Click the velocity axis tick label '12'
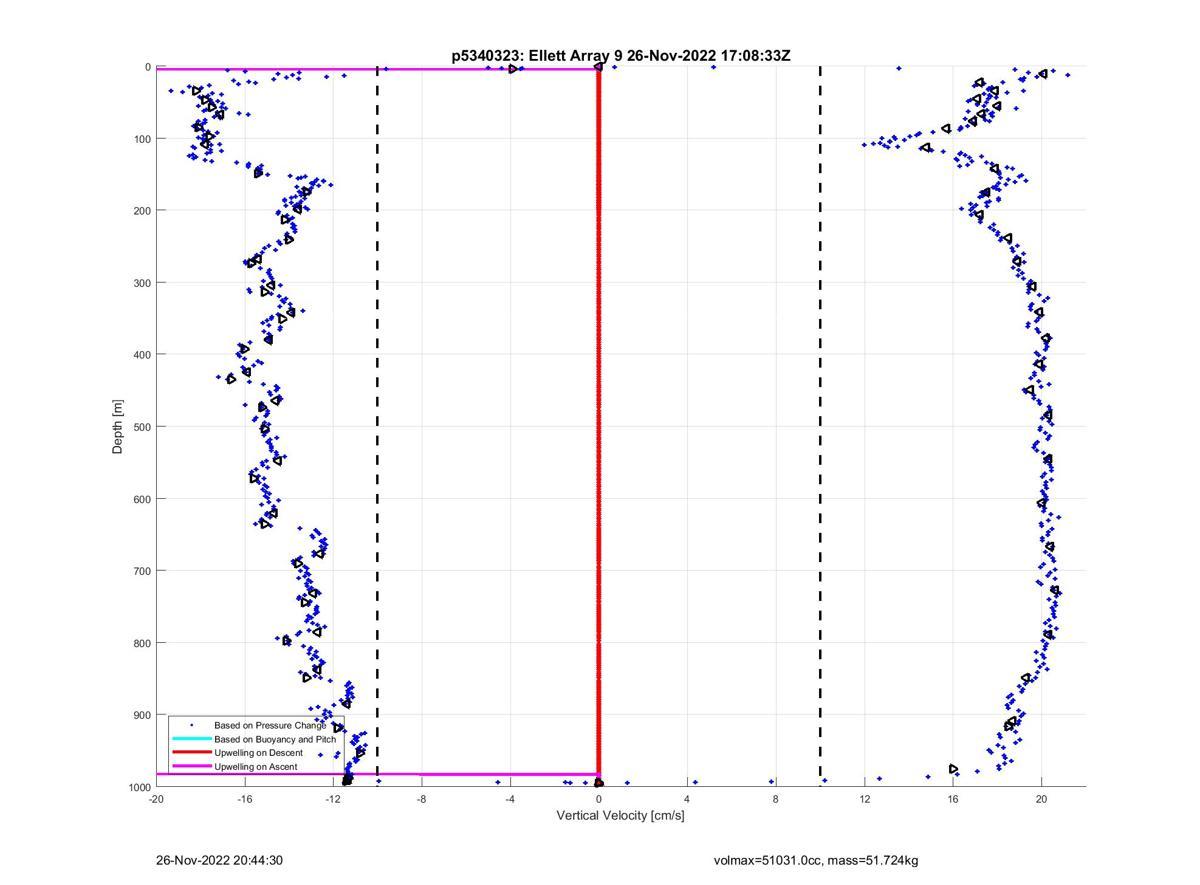Viewport: 1200px width, 885px height. click(864, 799)
